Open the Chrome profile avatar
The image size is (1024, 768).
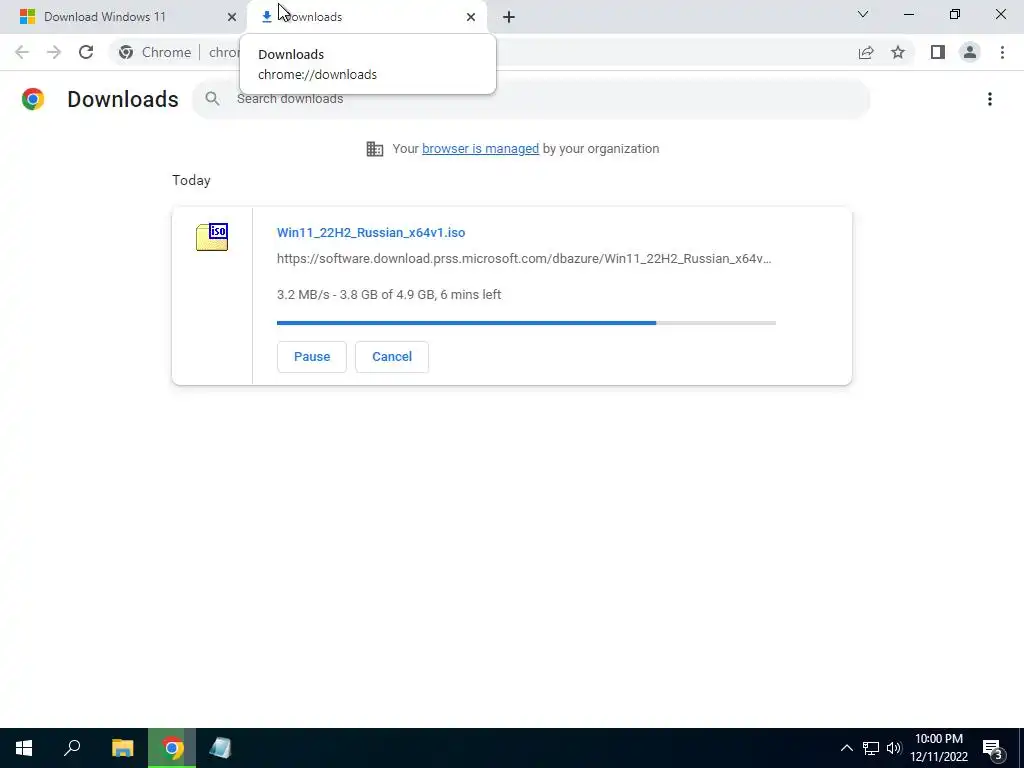coord(970,52)
